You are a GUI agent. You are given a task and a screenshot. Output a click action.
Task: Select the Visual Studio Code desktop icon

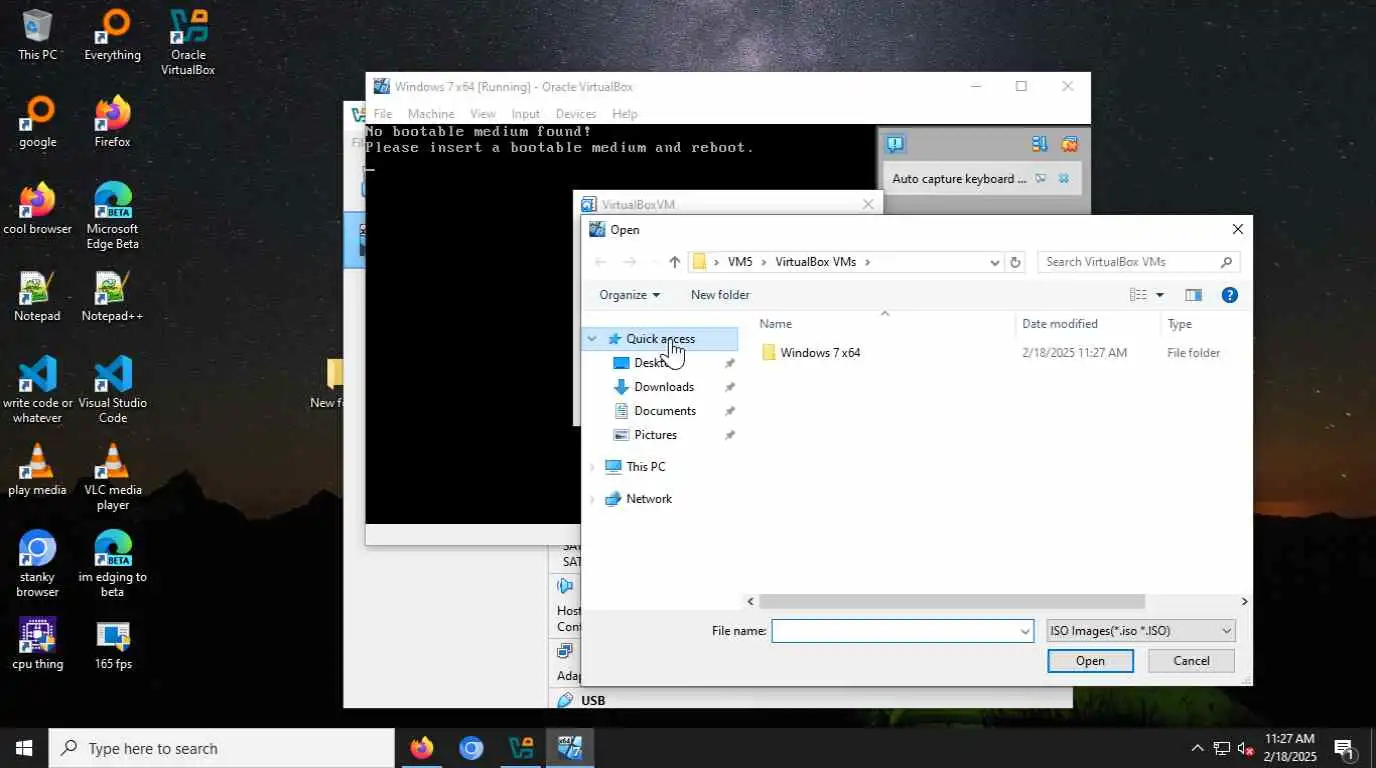tap(112, 390)
